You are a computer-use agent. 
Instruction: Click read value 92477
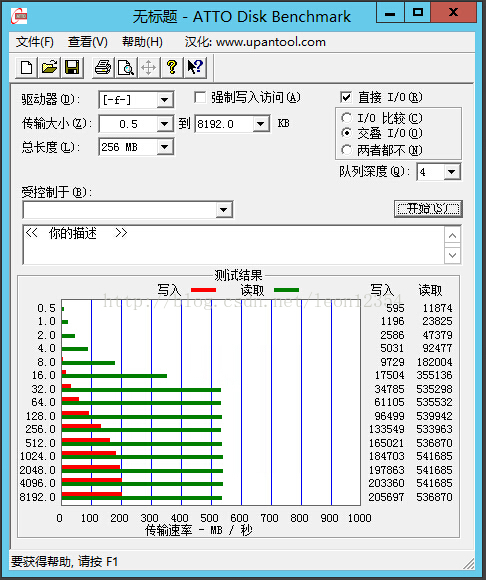point(437,348)
